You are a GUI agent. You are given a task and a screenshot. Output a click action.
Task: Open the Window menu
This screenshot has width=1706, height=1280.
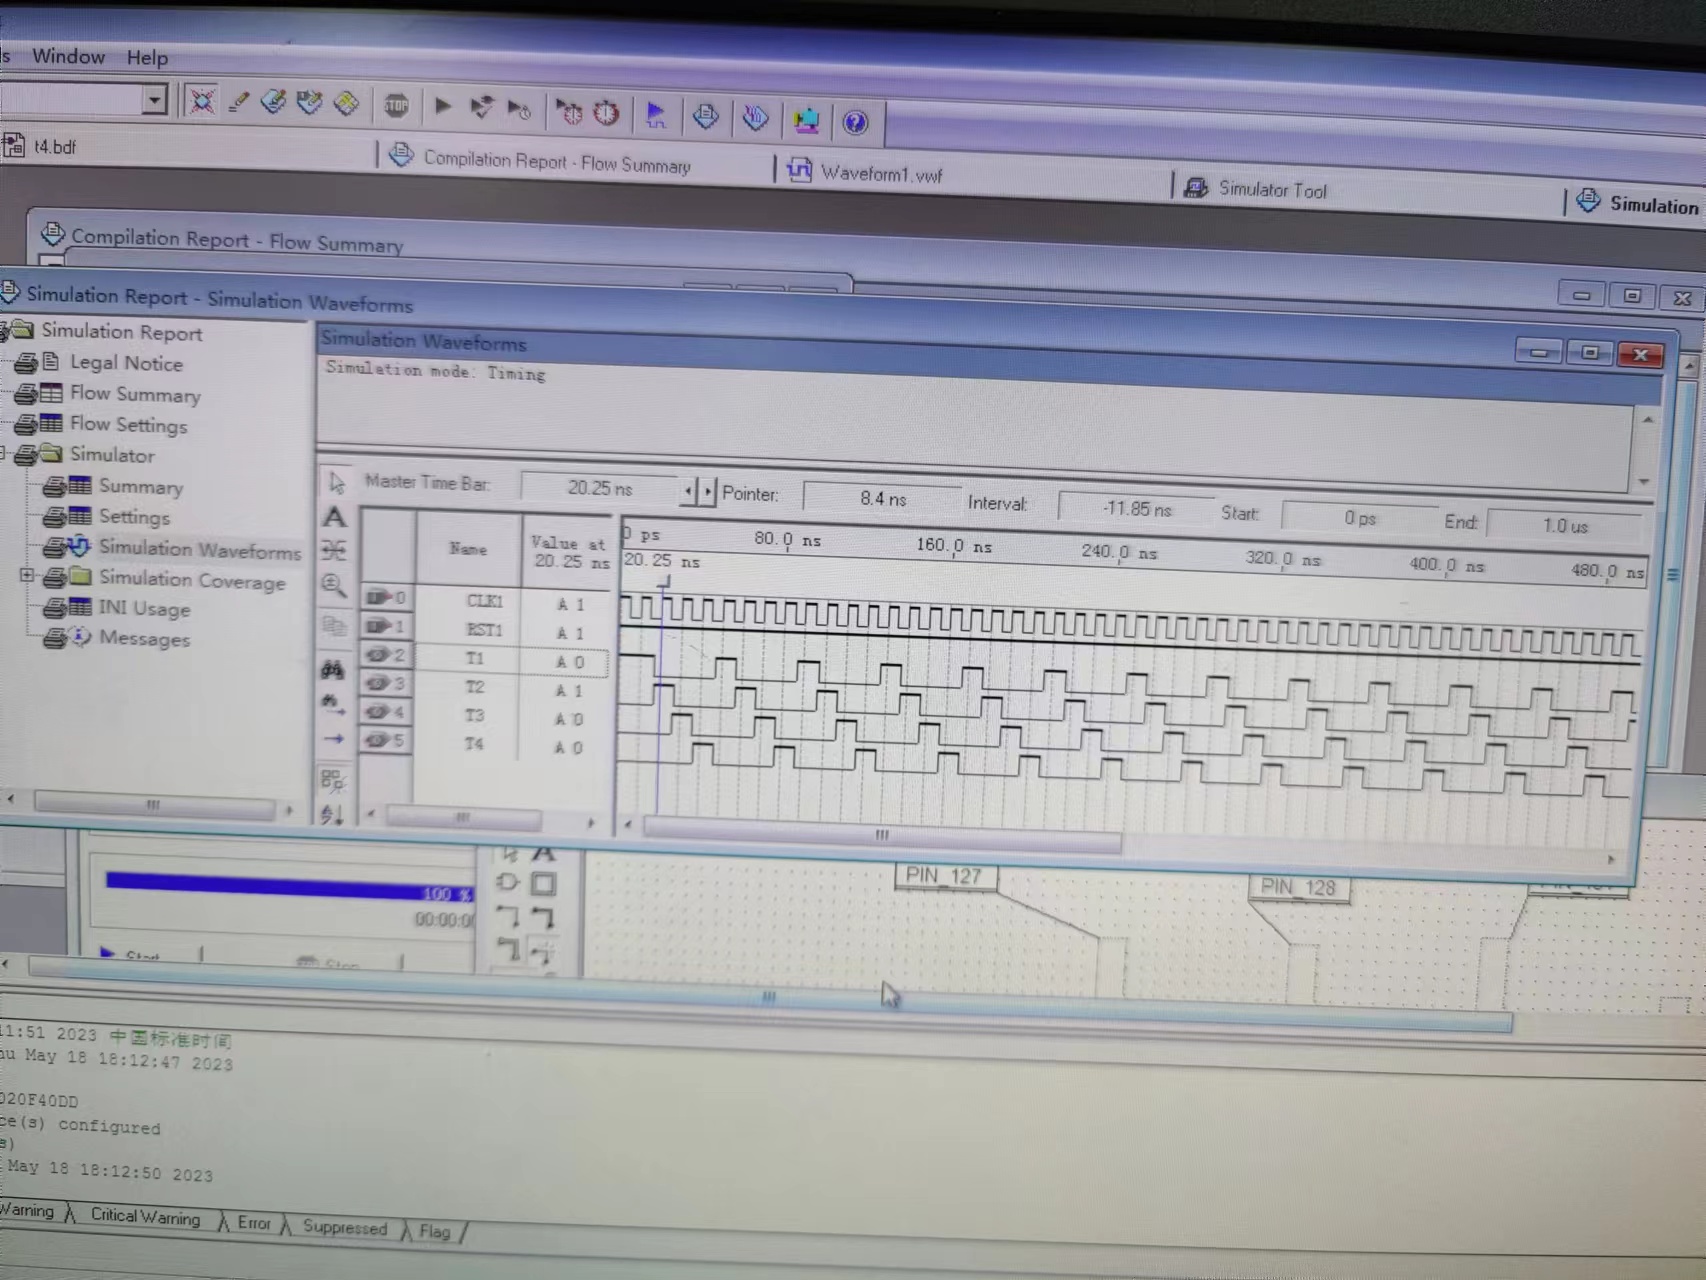tap(68, 56)
